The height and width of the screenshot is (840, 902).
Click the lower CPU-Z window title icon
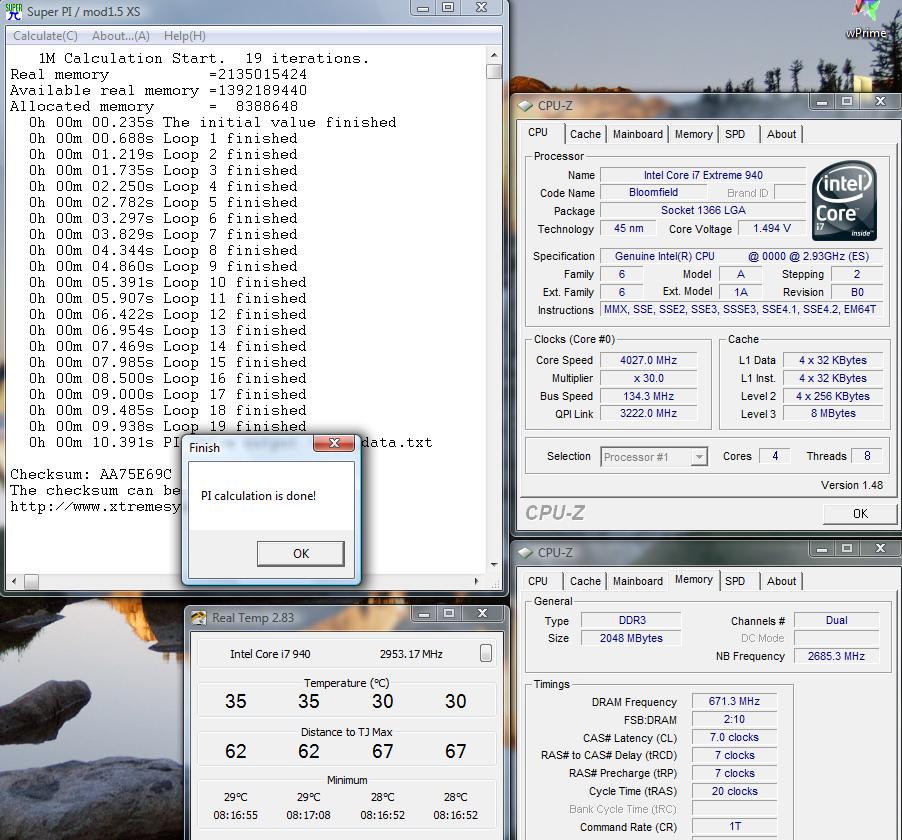[x=525, y=552]
